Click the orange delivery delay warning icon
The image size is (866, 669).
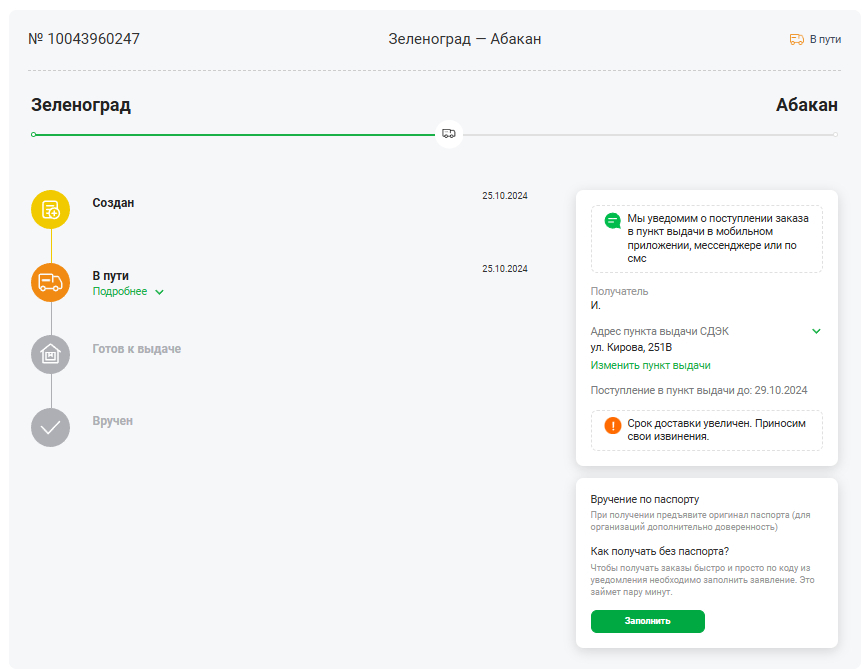(613, 425)
